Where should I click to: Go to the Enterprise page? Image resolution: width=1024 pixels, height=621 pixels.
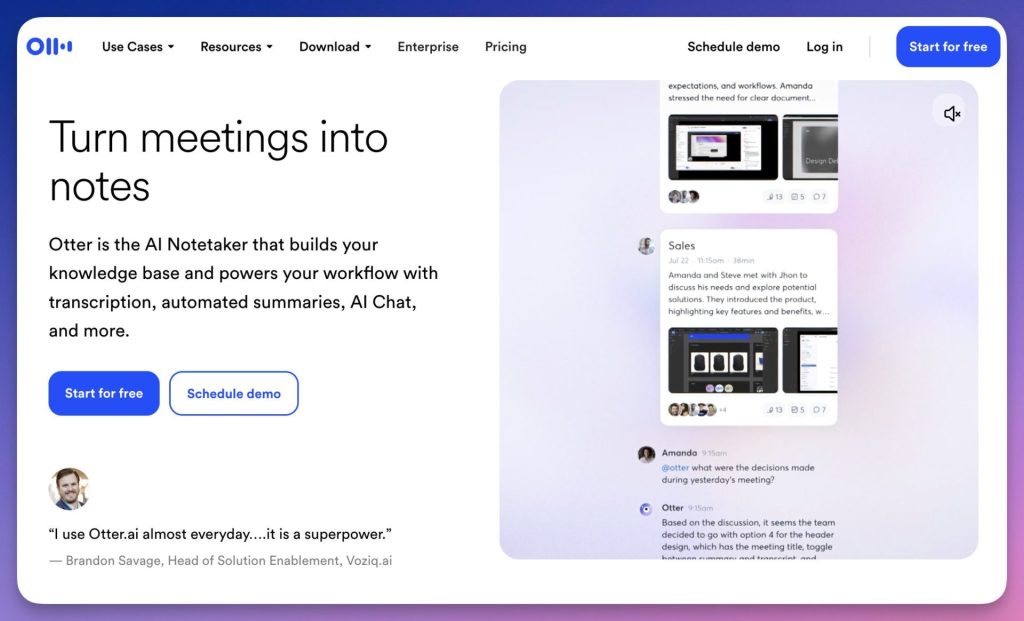428,47
